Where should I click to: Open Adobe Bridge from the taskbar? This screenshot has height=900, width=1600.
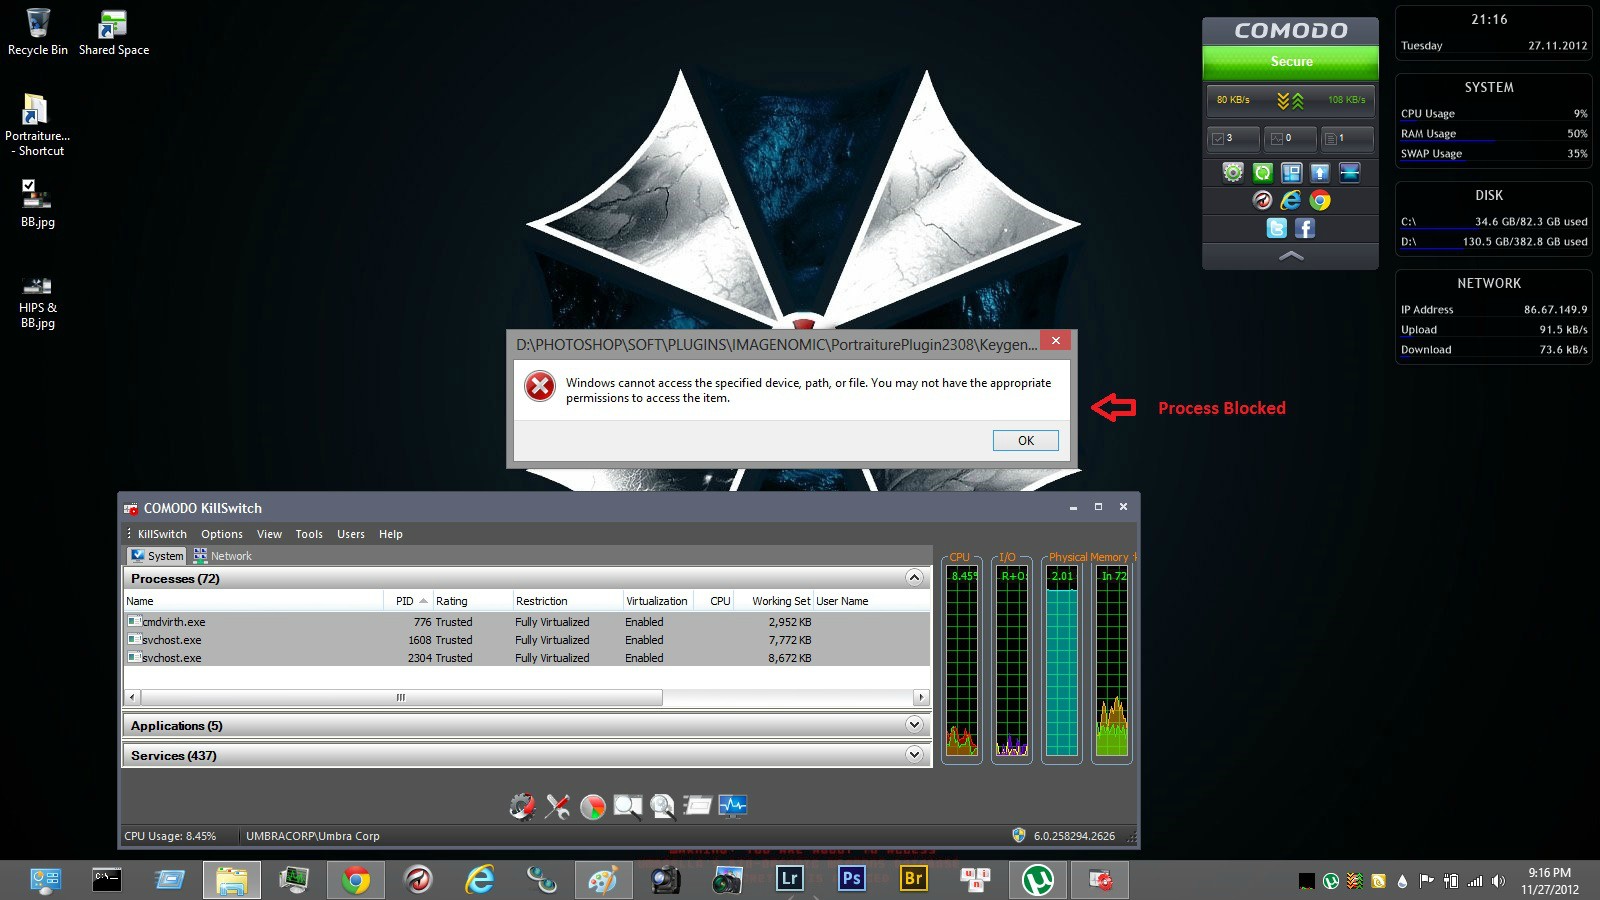pos(913,879)
